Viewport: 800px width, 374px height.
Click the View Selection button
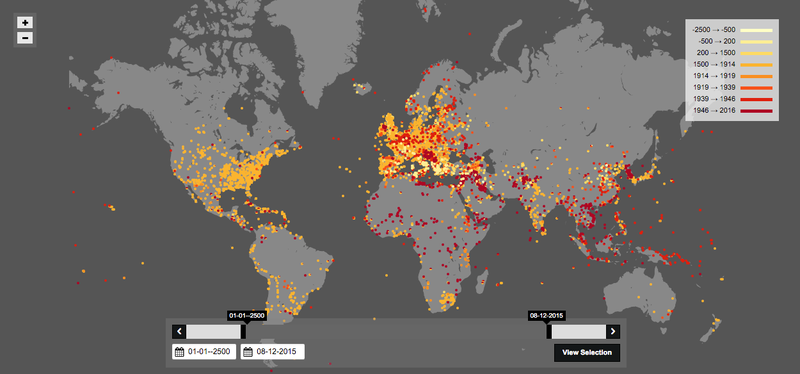pos(587,353)
